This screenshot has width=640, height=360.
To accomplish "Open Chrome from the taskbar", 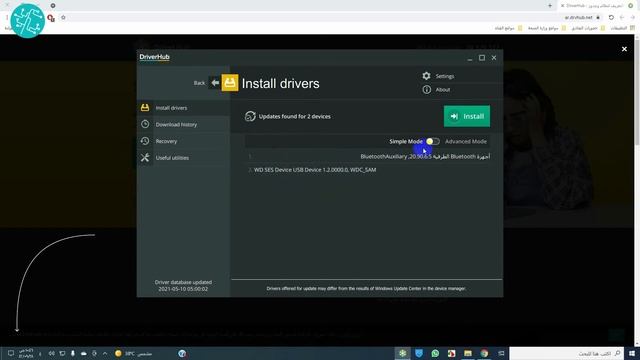I will tap(484, 353).
